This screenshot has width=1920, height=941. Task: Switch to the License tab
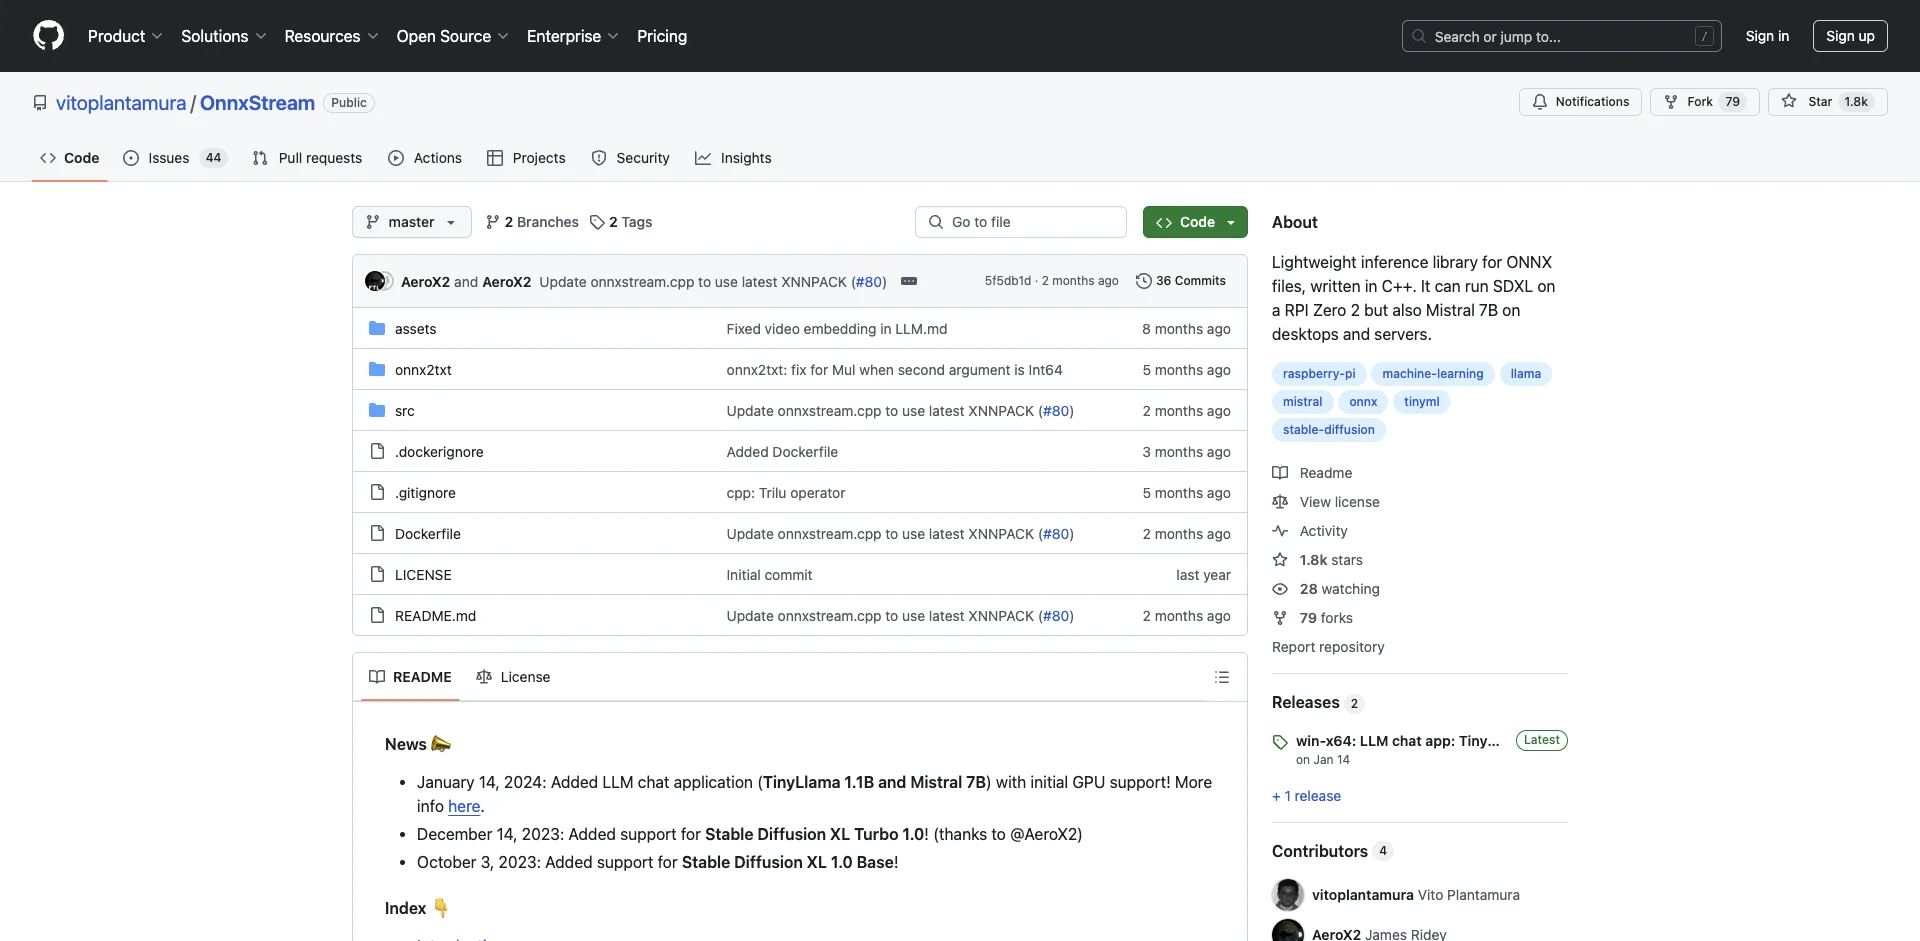click(x=513, y=677)
